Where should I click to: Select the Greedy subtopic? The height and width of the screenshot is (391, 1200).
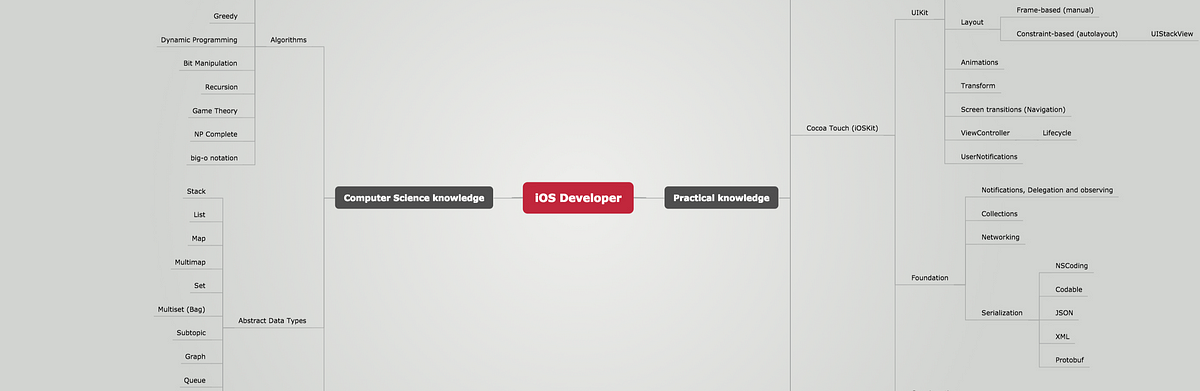[x=225, y=16]
